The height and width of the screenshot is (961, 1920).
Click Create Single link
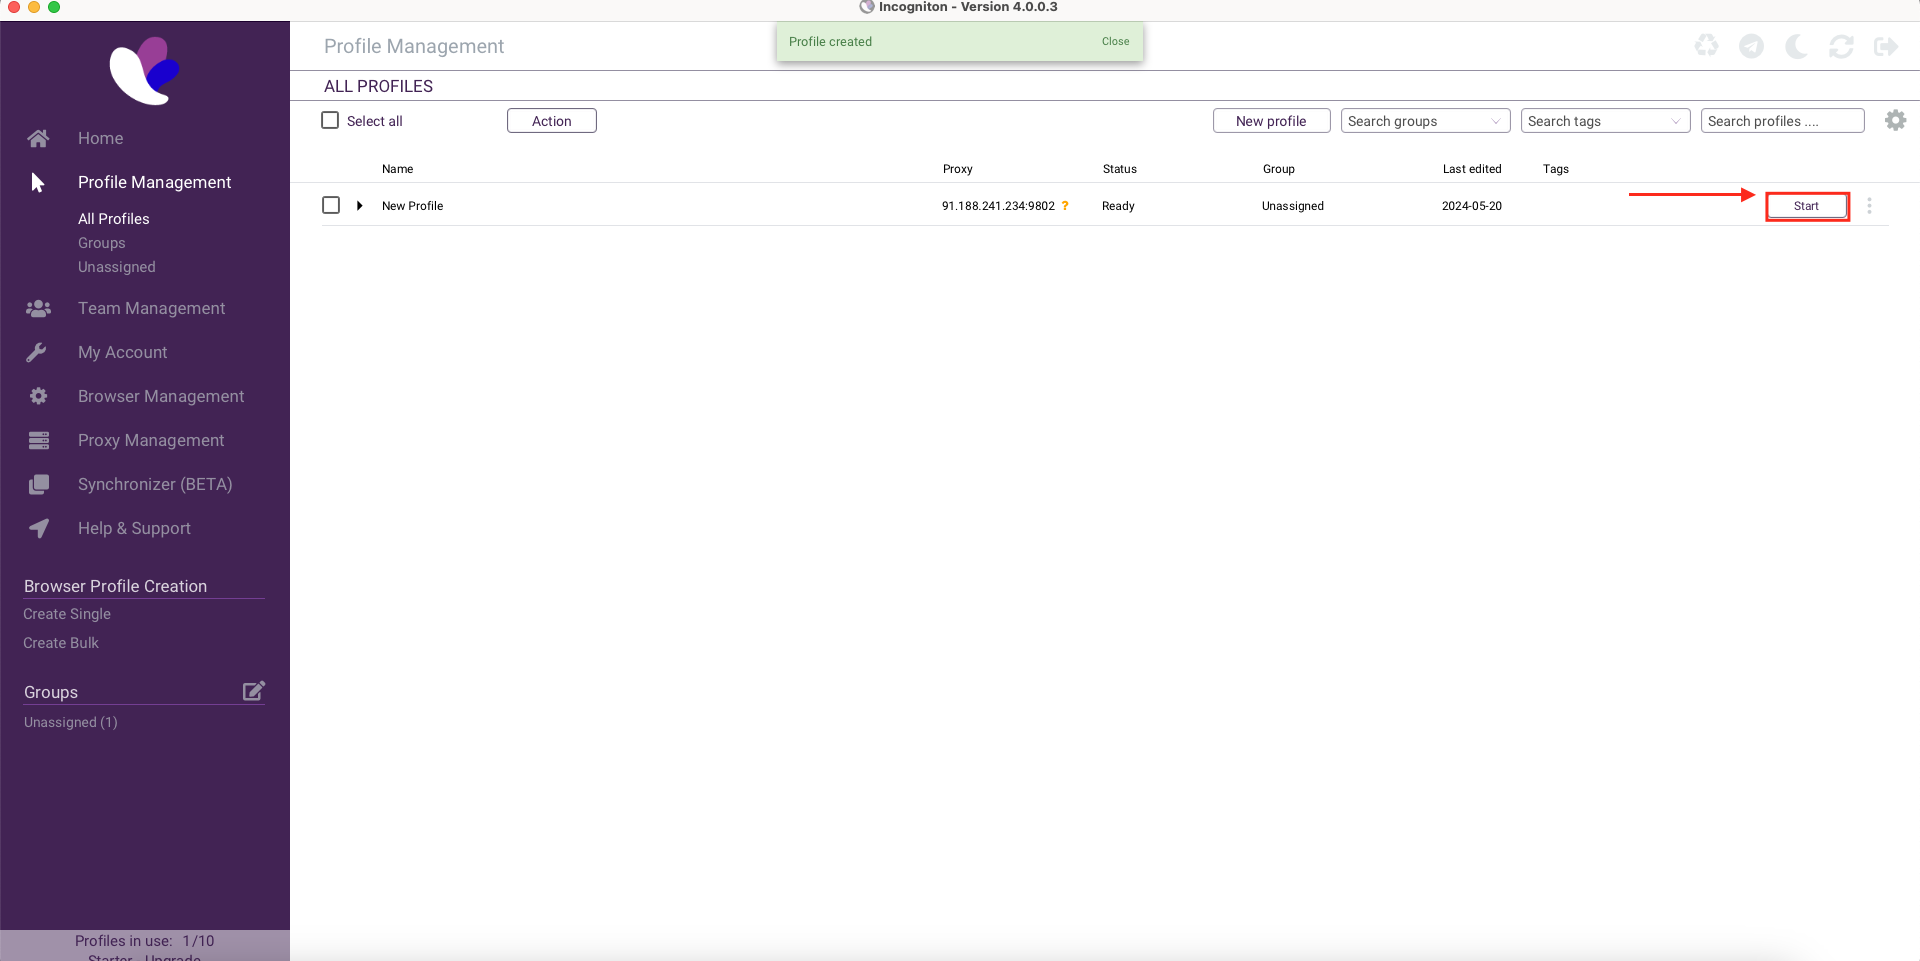pyautogui.click(x=67, y=614)
